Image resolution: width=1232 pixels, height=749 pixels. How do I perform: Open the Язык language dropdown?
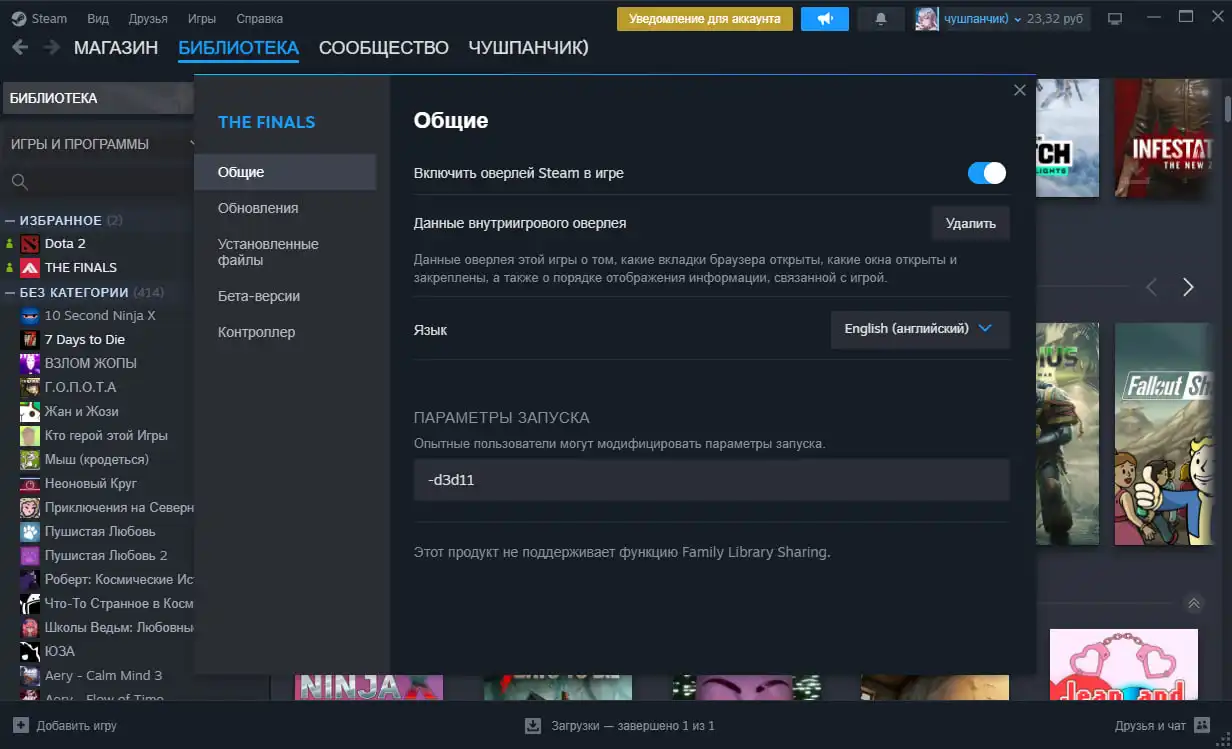coord(920,328)
